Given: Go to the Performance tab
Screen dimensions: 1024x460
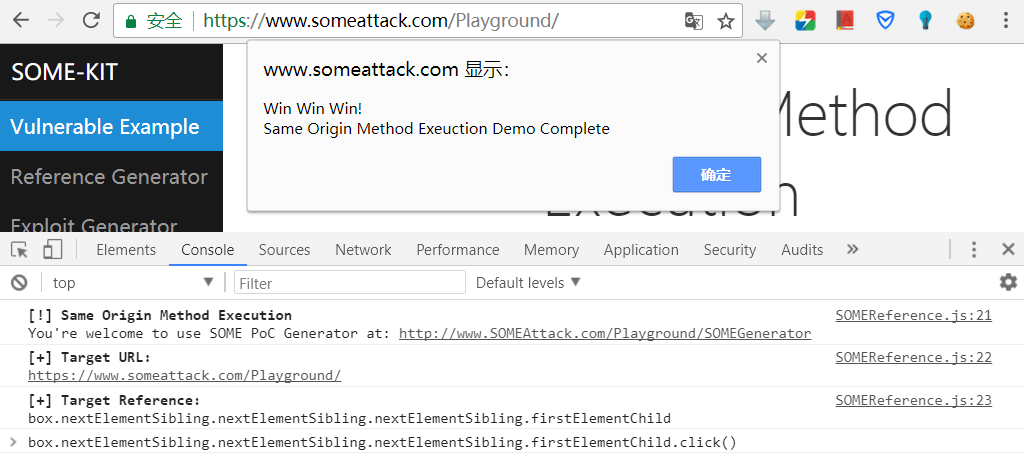Looking at the screenshot, I should tap(458, 250).
